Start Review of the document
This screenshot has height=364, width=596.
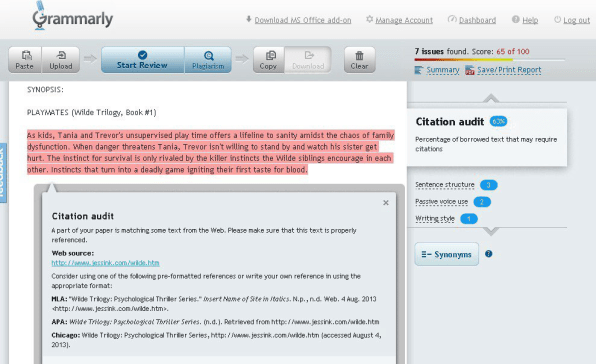[143, 60]
